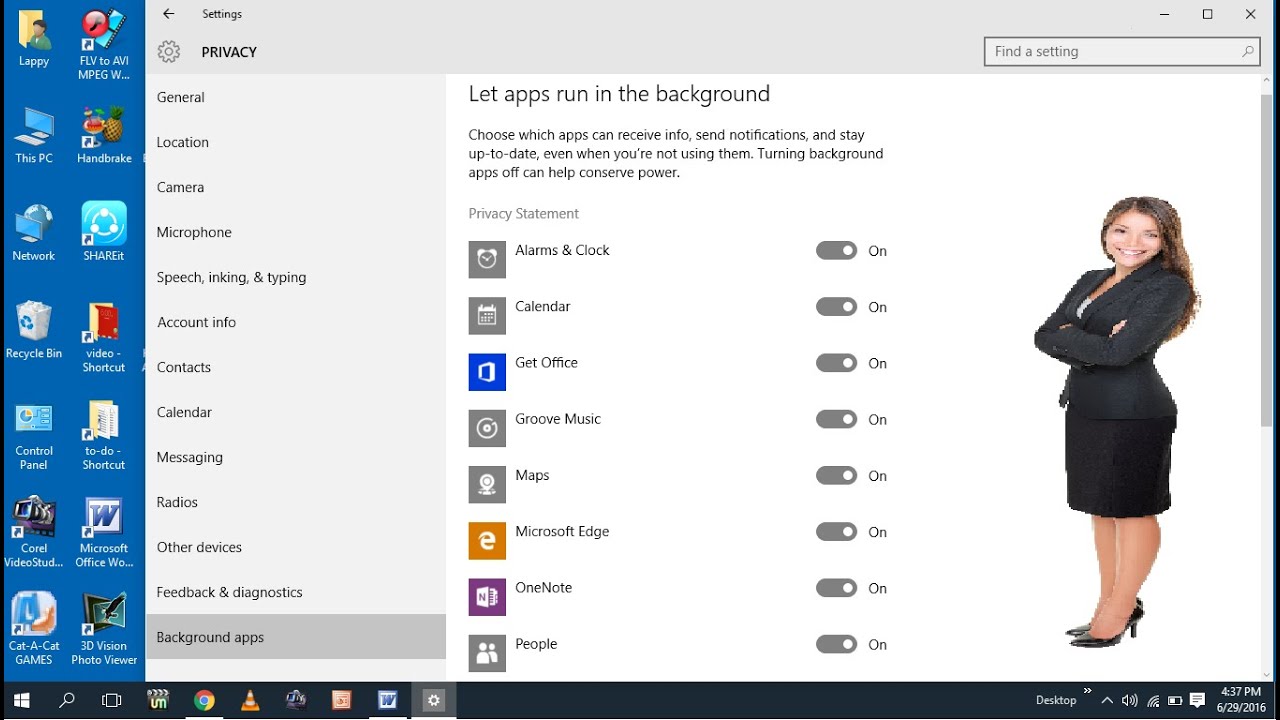
Task: Open the Messaging privacy section
Action: tap(296, 457)
